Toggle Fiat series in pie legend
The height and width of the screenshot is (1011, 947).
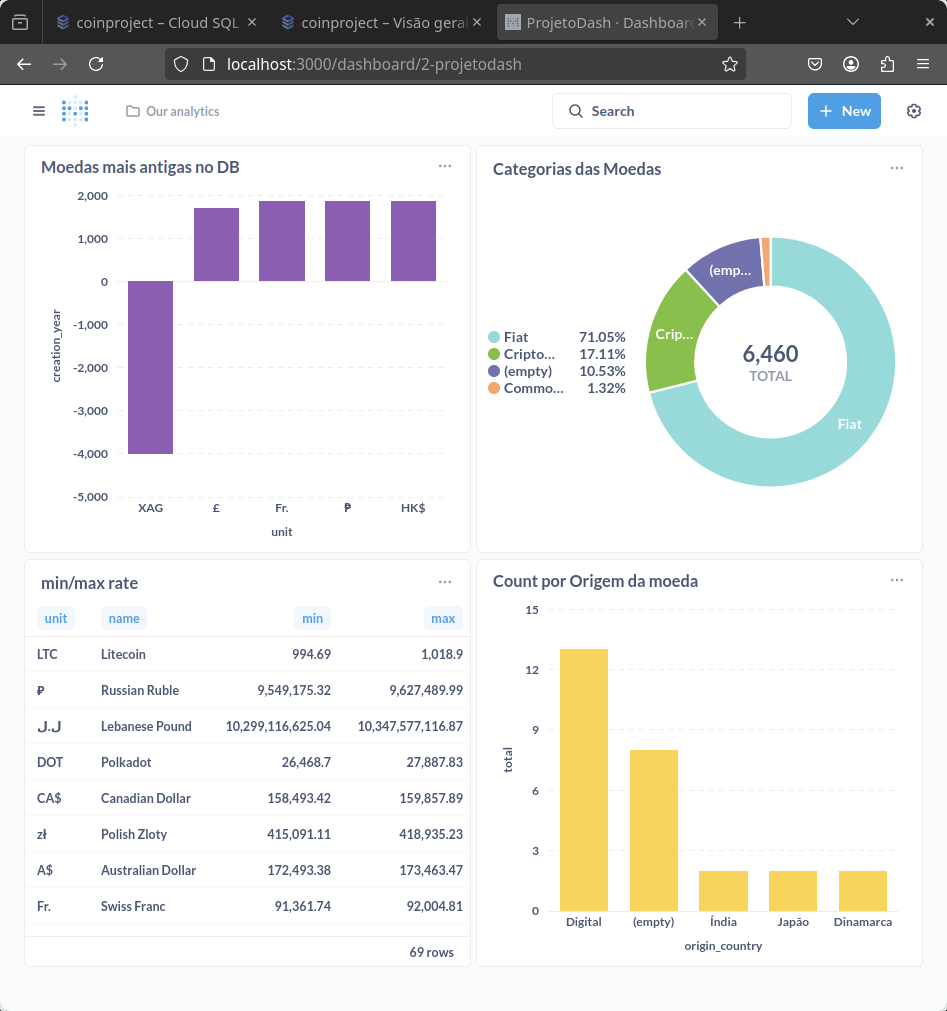coord(509,337)
